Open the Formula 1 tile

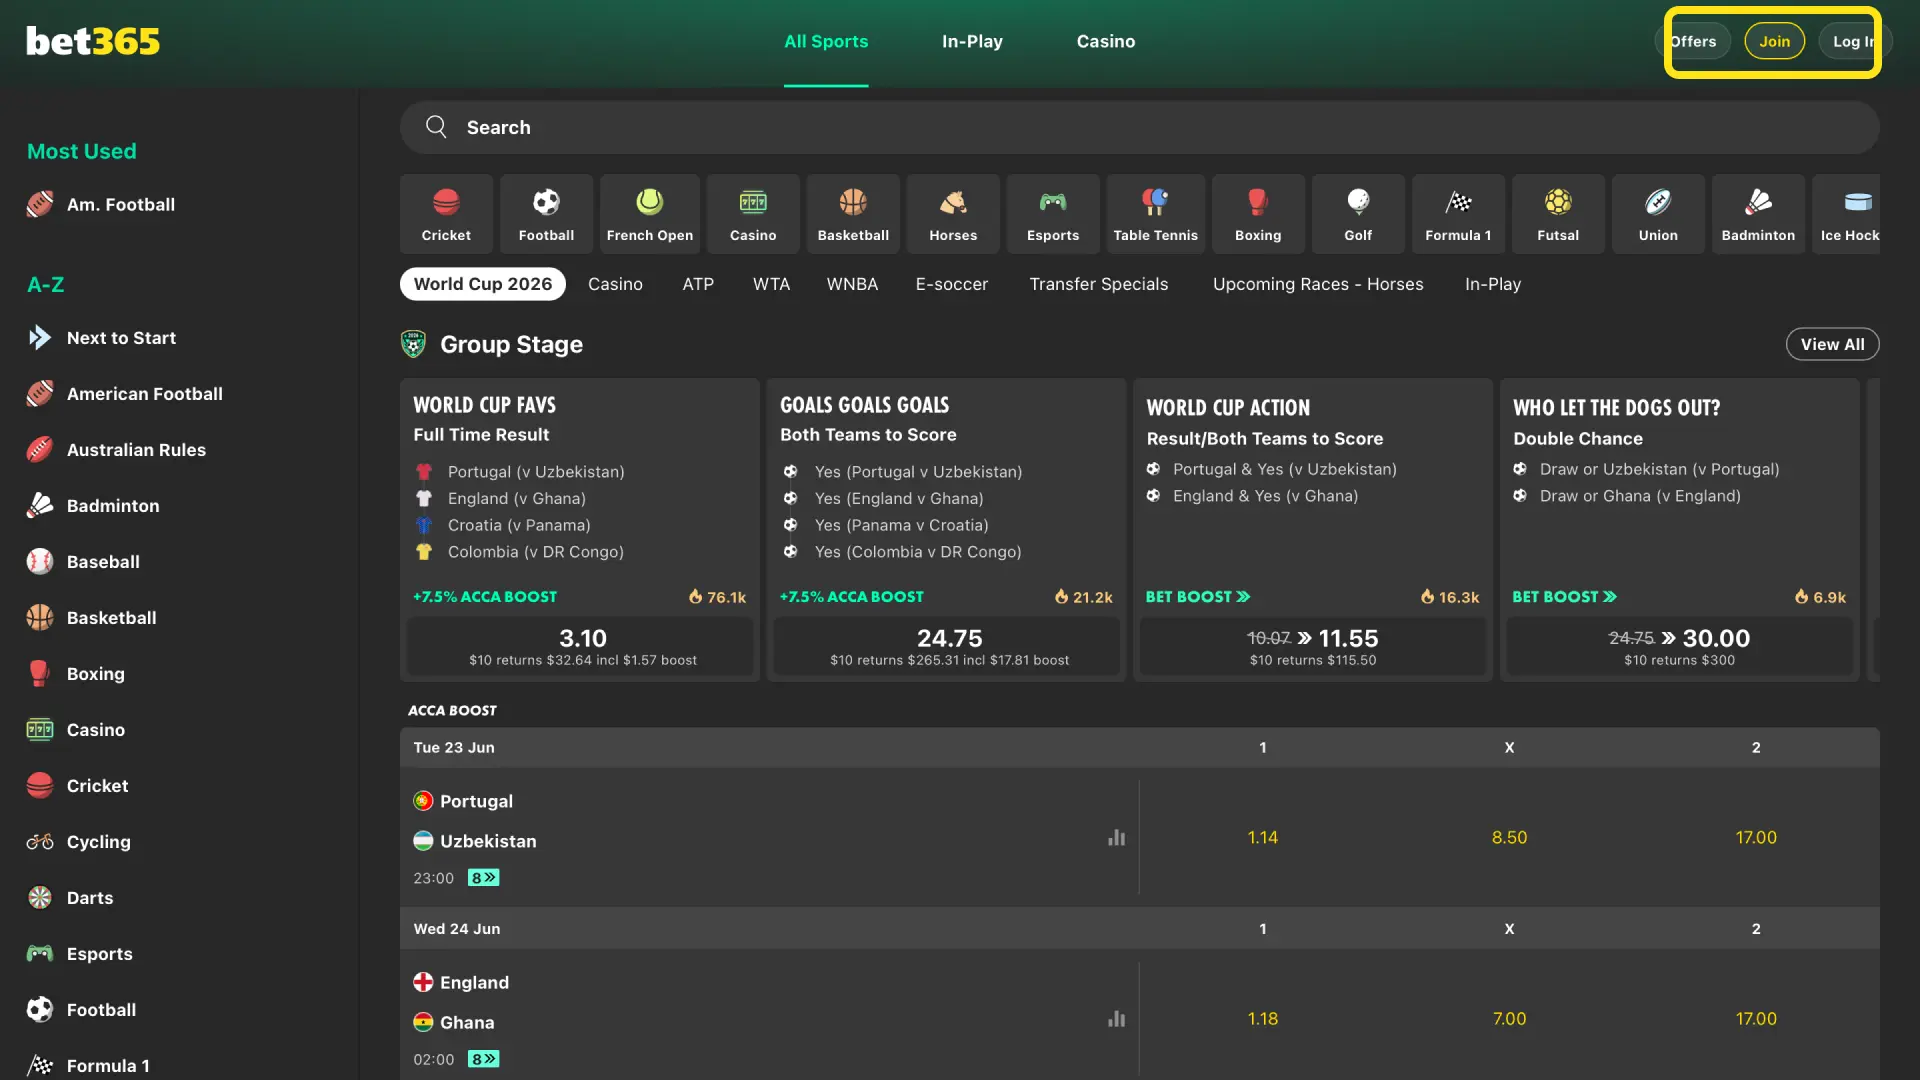[x=1458, y=214]
